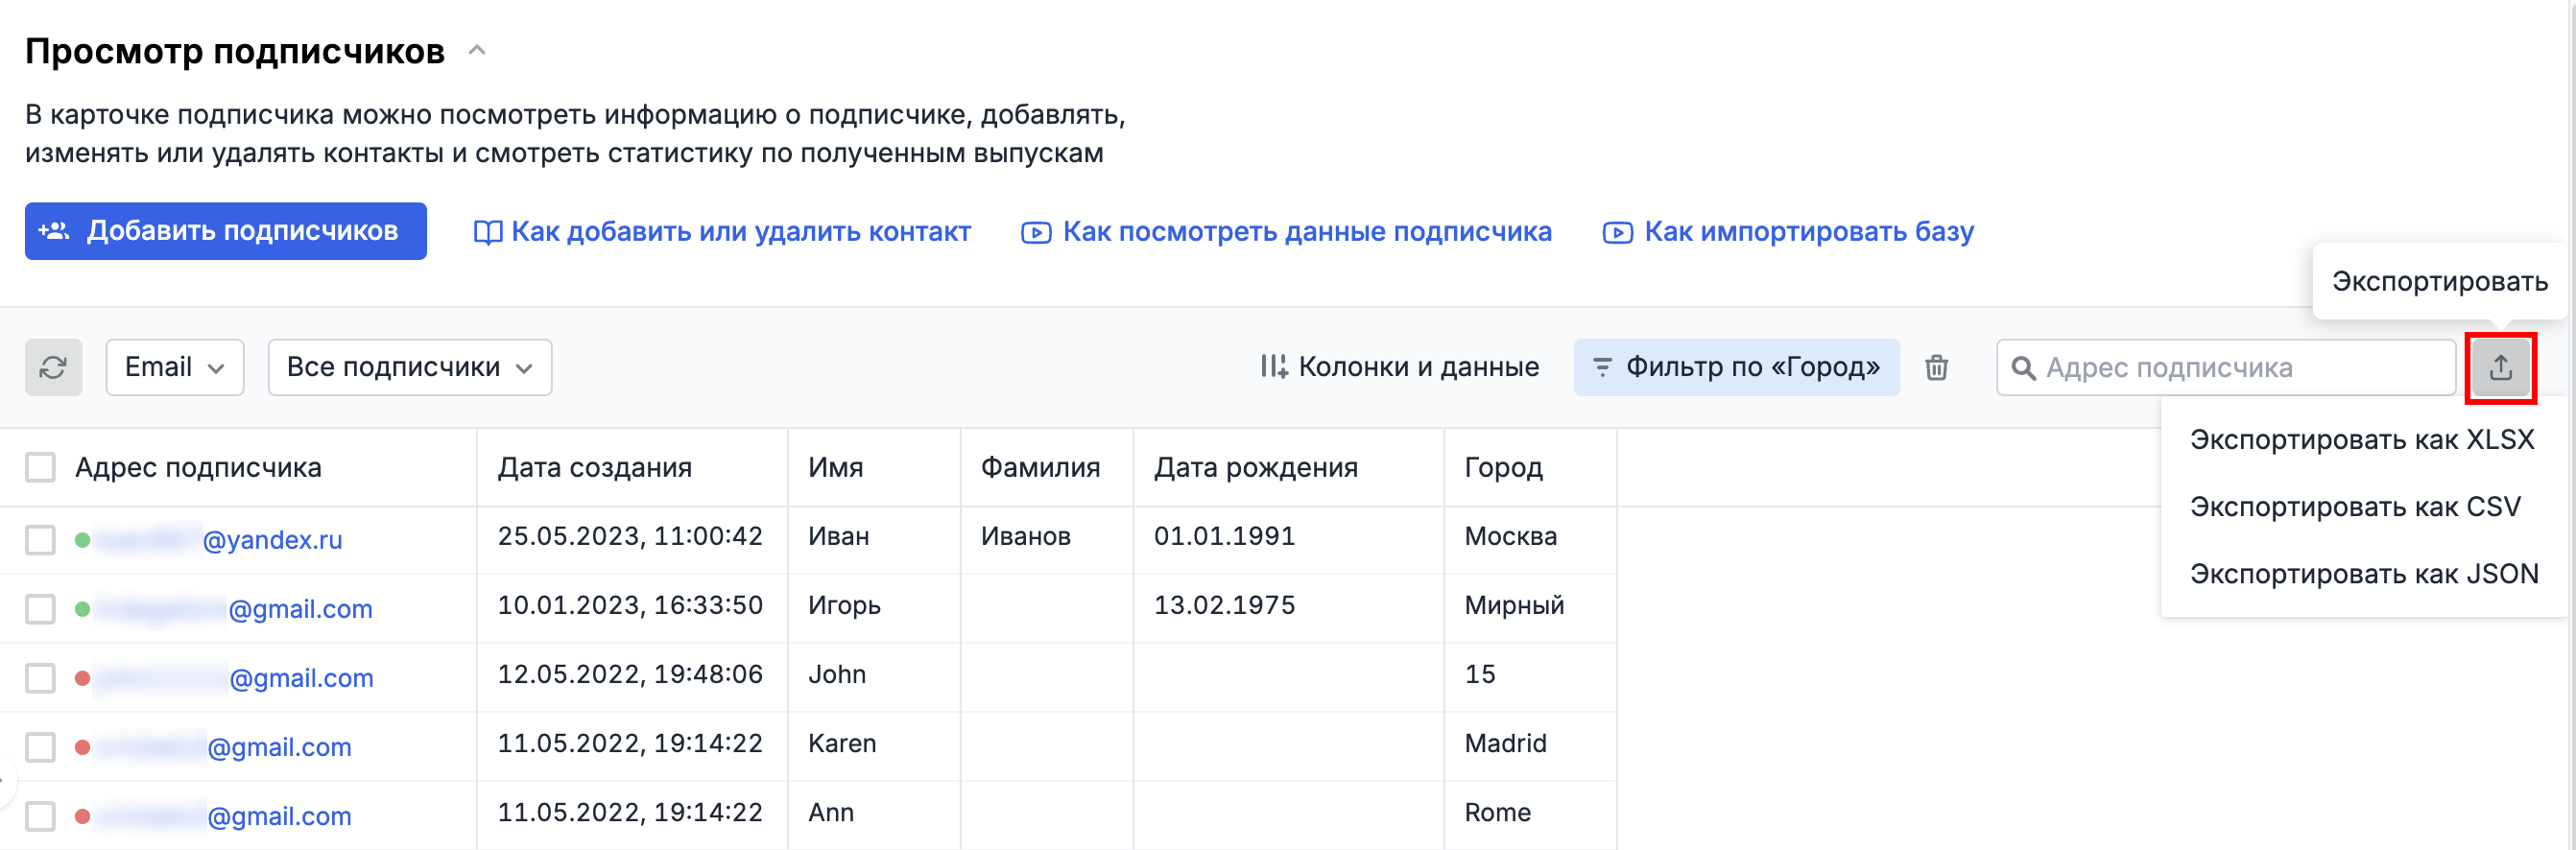Click the «Добавить подписчиков» button

tap(226, 232)
